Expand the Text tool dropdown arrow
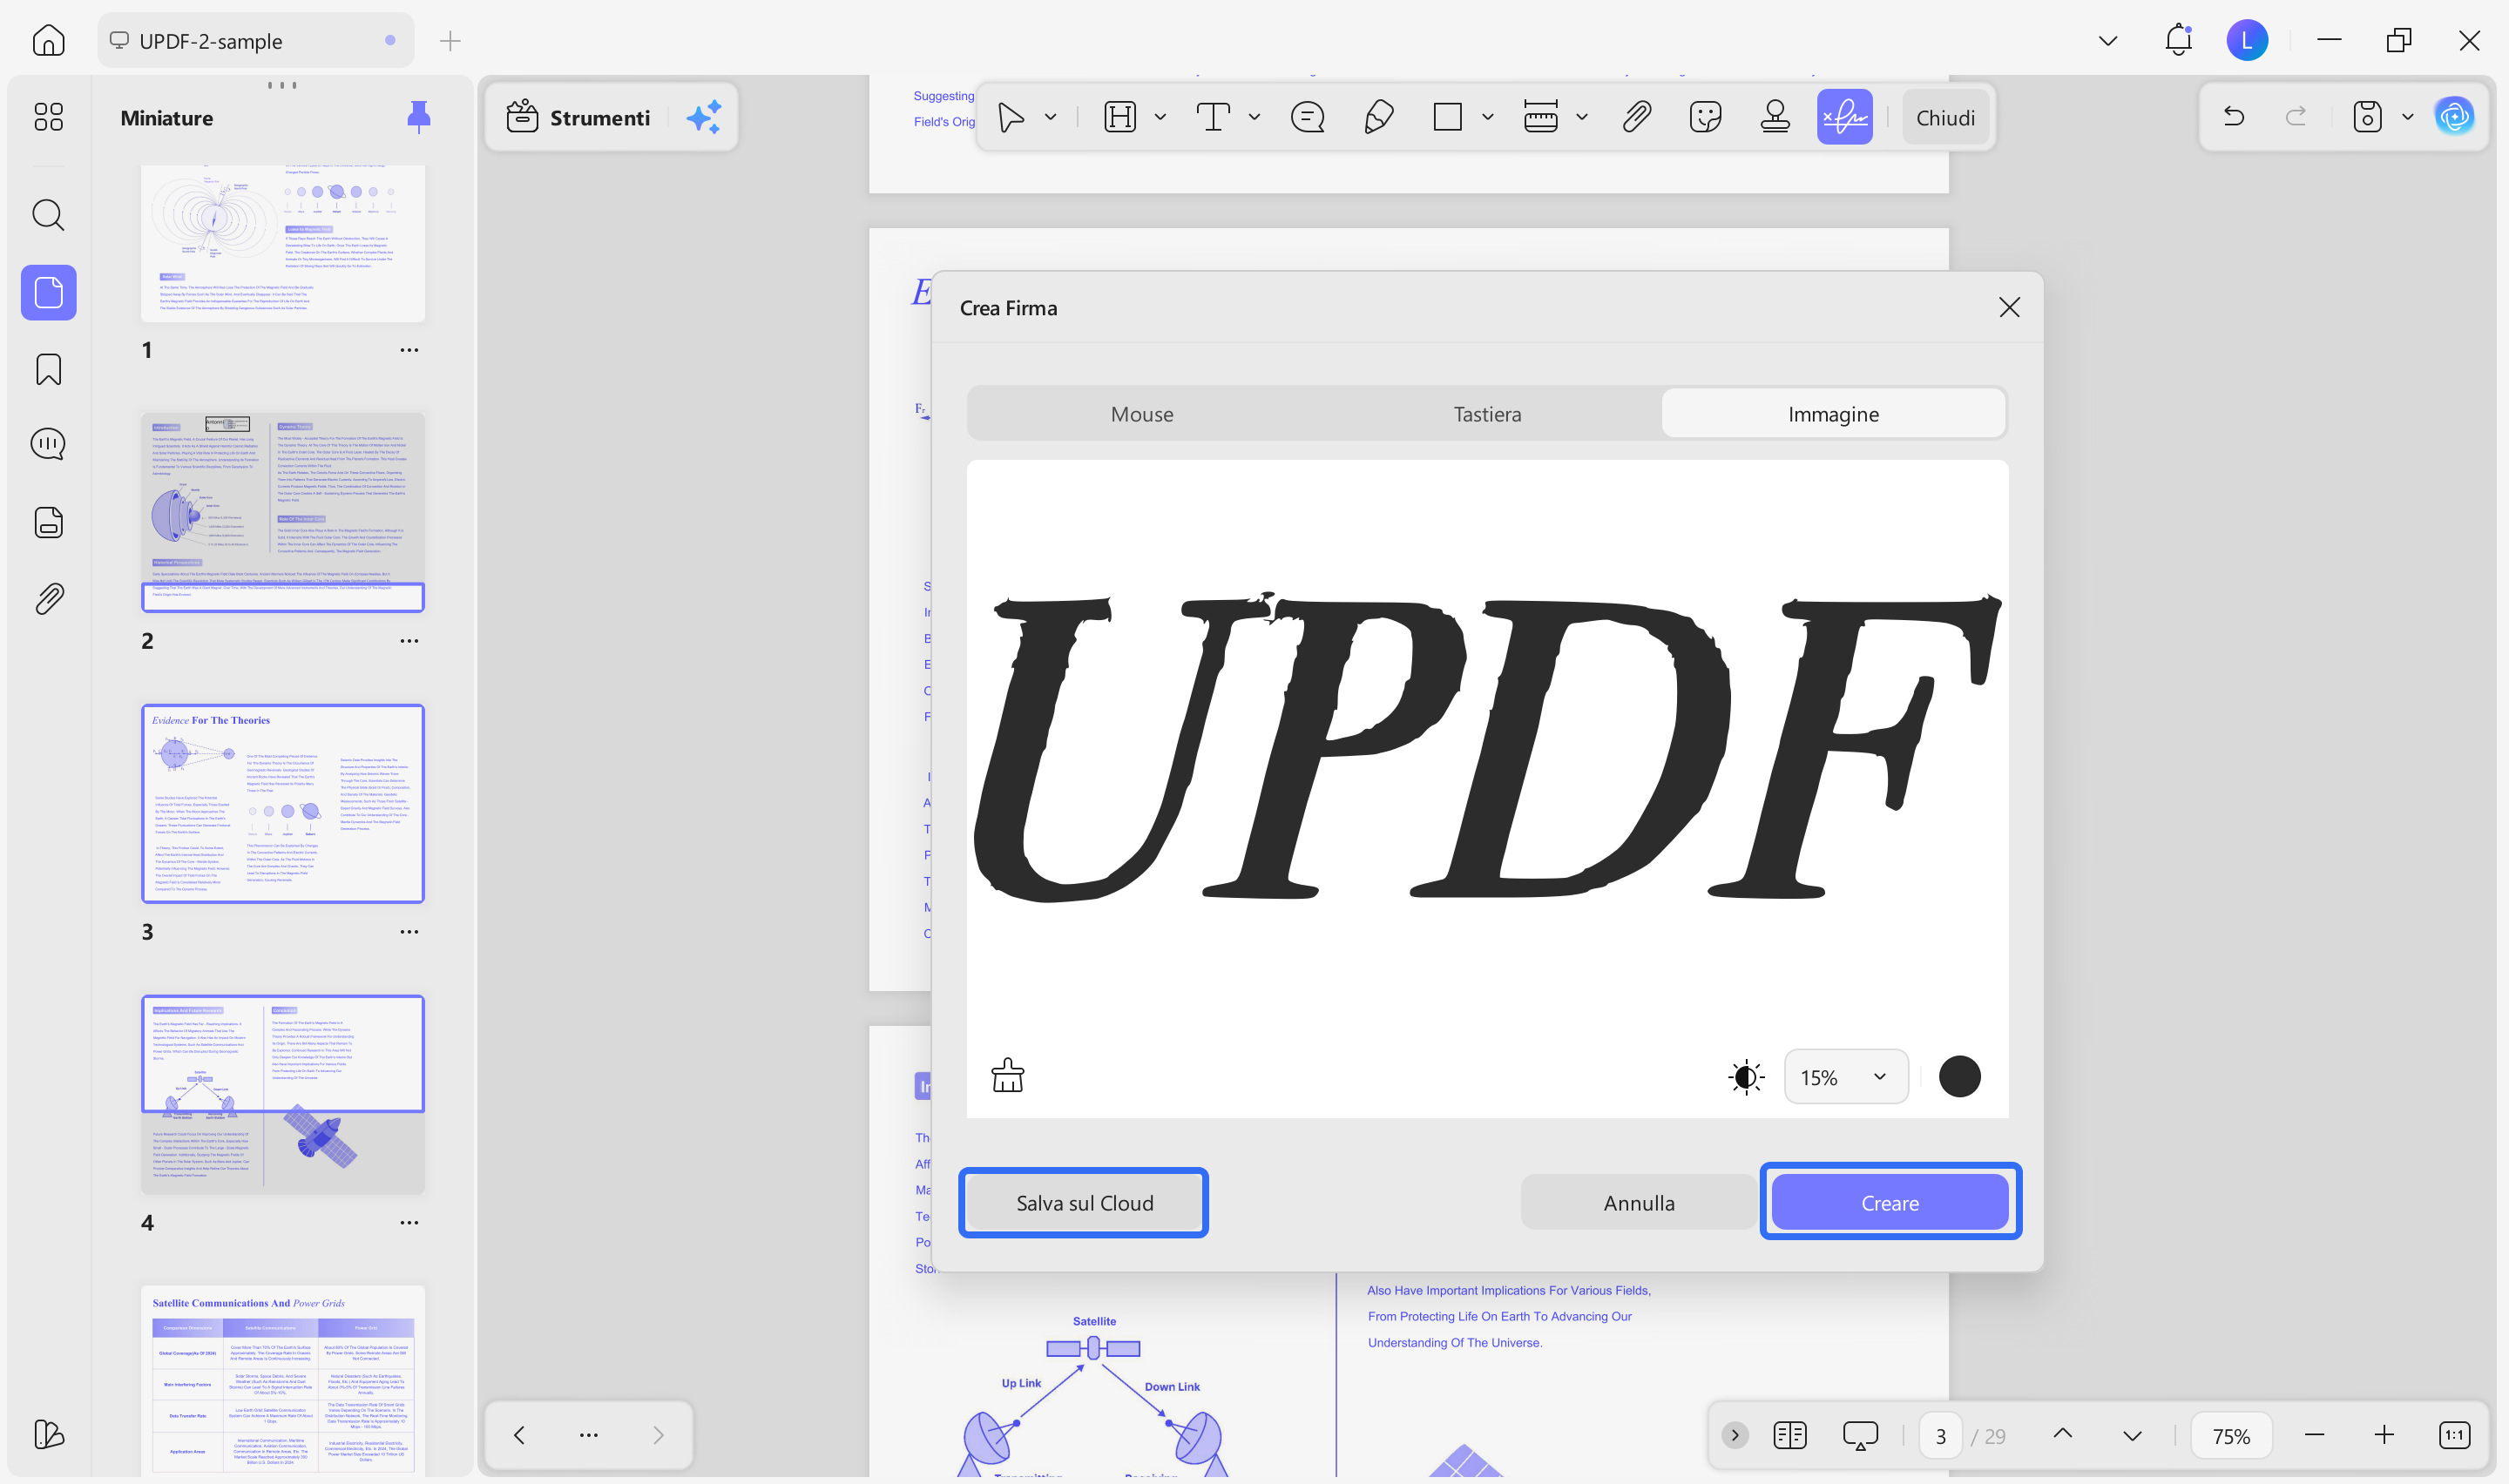This screenshot has height=1484, width=2509. 1254,117
